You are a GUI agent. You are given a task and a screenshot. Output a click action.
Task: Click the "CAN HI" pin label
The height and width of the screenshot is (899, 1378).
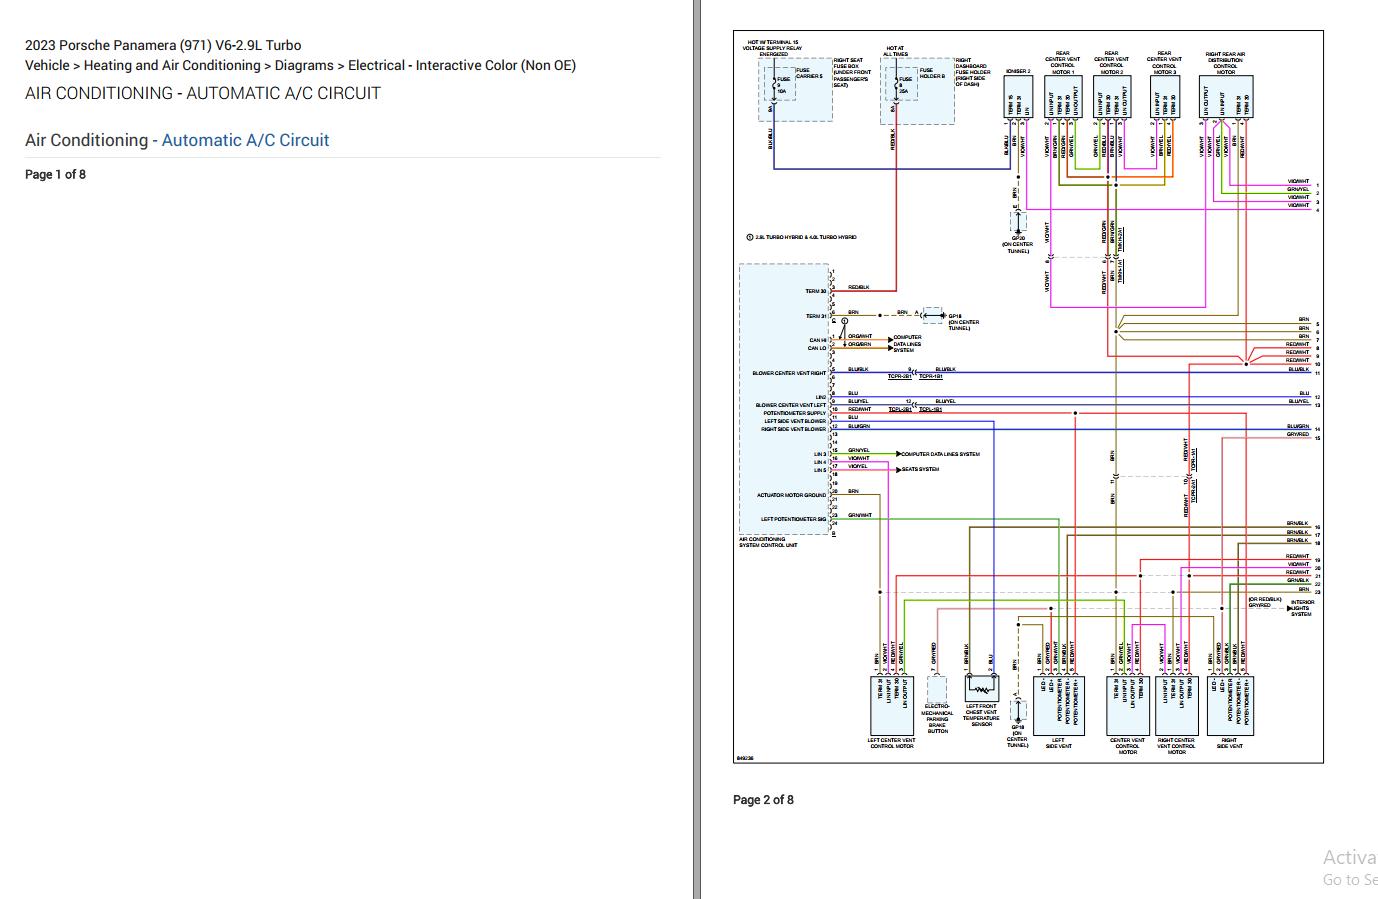pos(818,340)
